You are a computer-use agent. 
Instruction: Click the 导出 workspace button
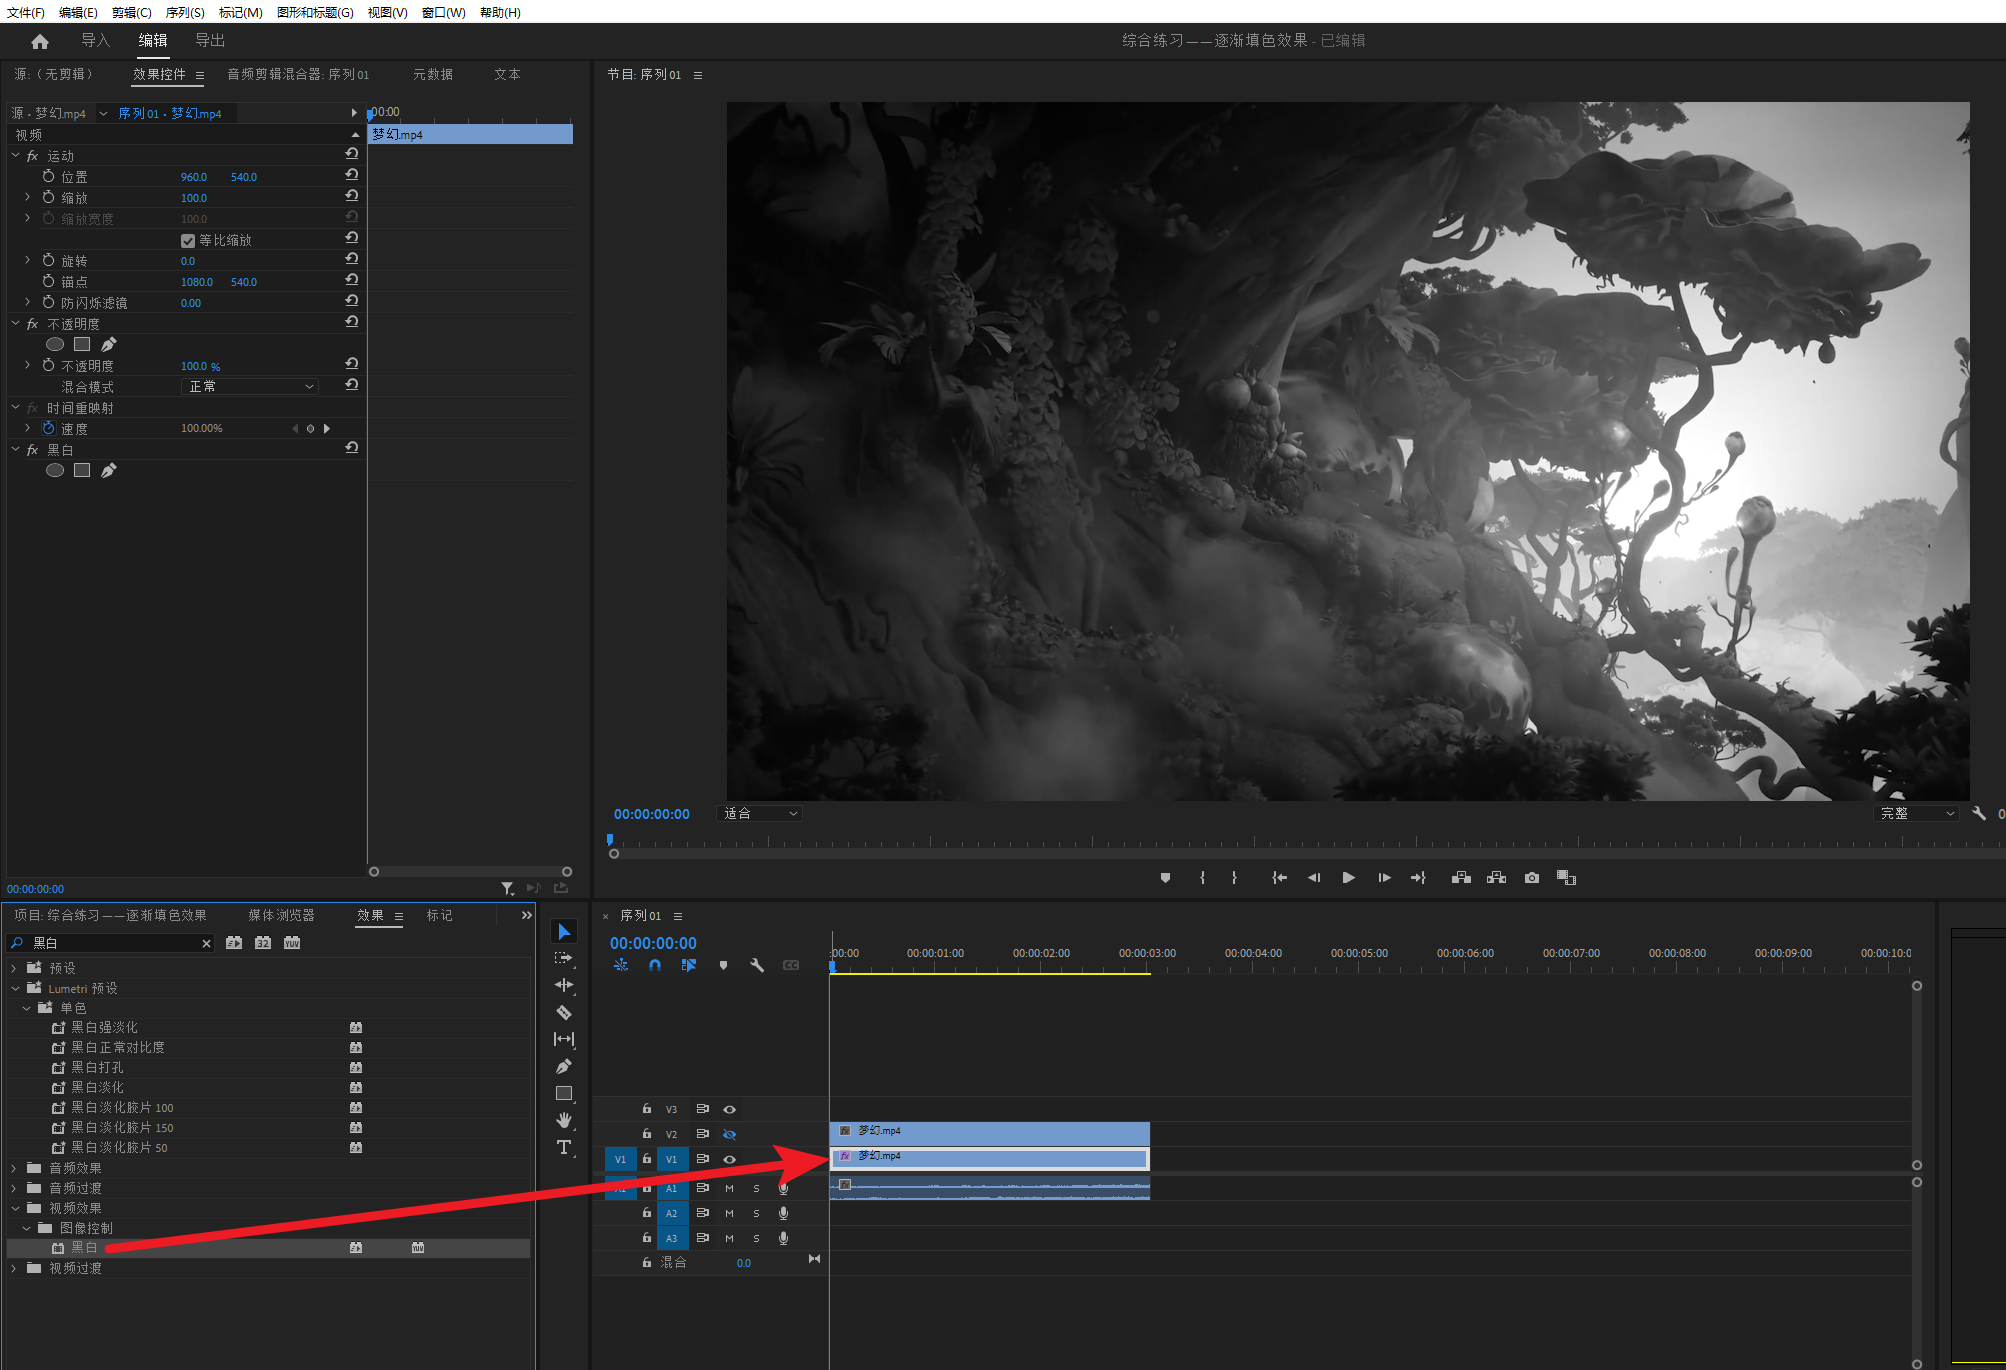[x=210, y=40]
